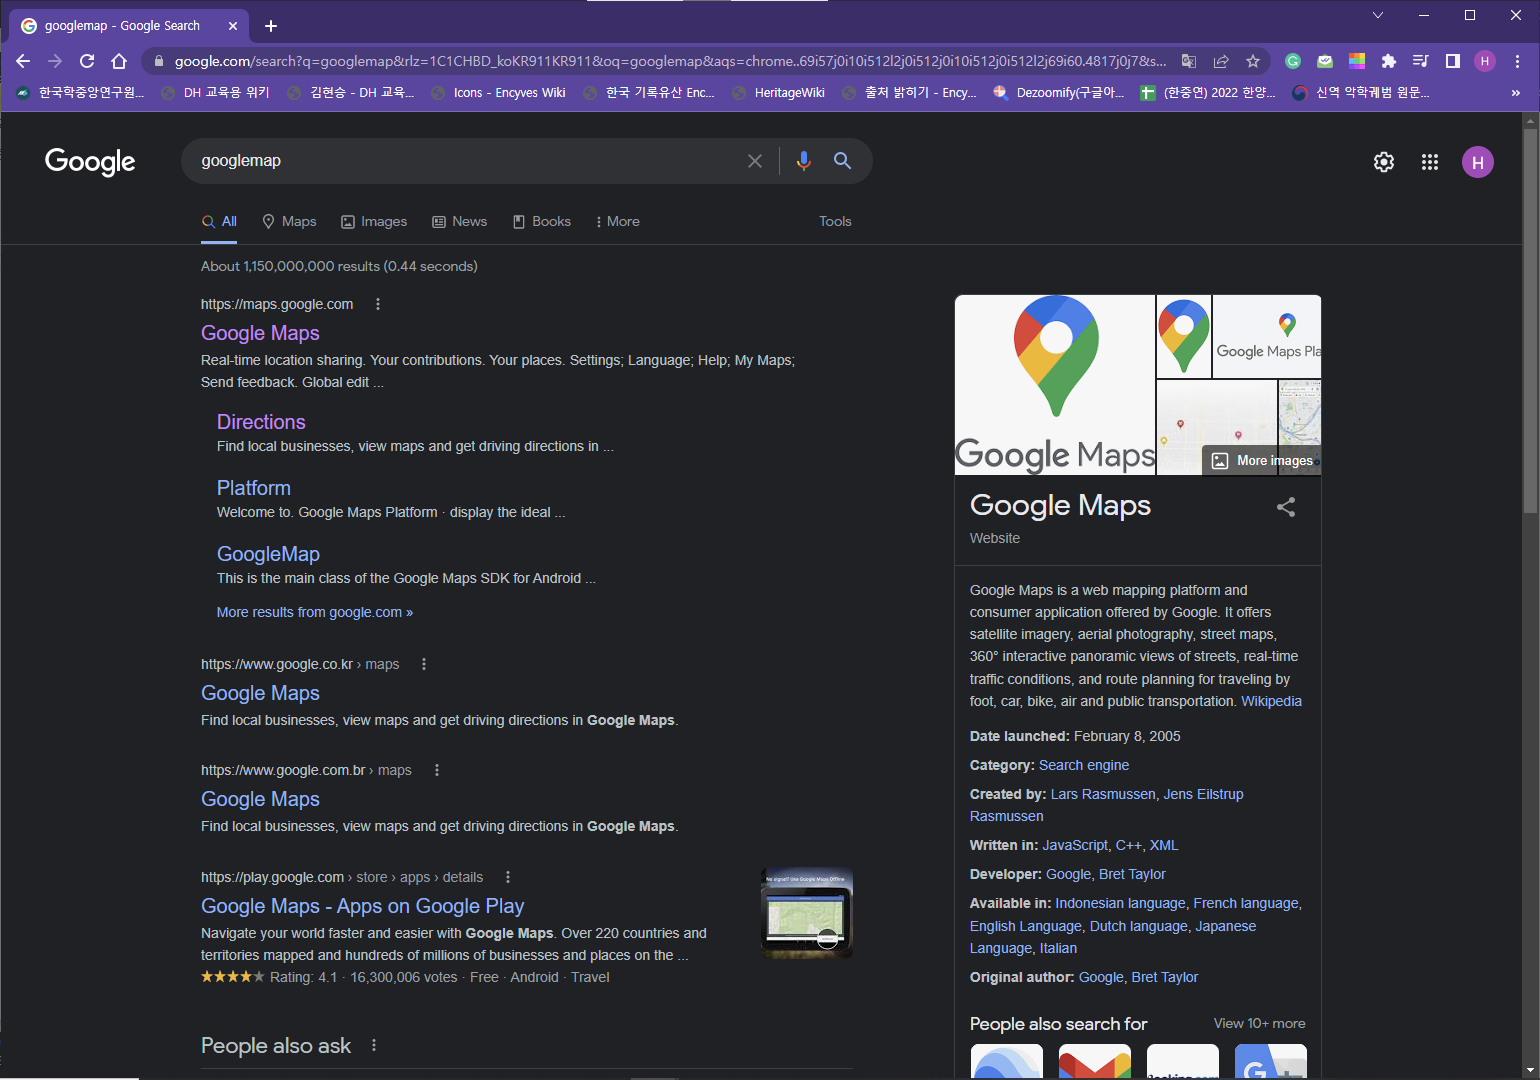Open the Google apps grid

1430,162
